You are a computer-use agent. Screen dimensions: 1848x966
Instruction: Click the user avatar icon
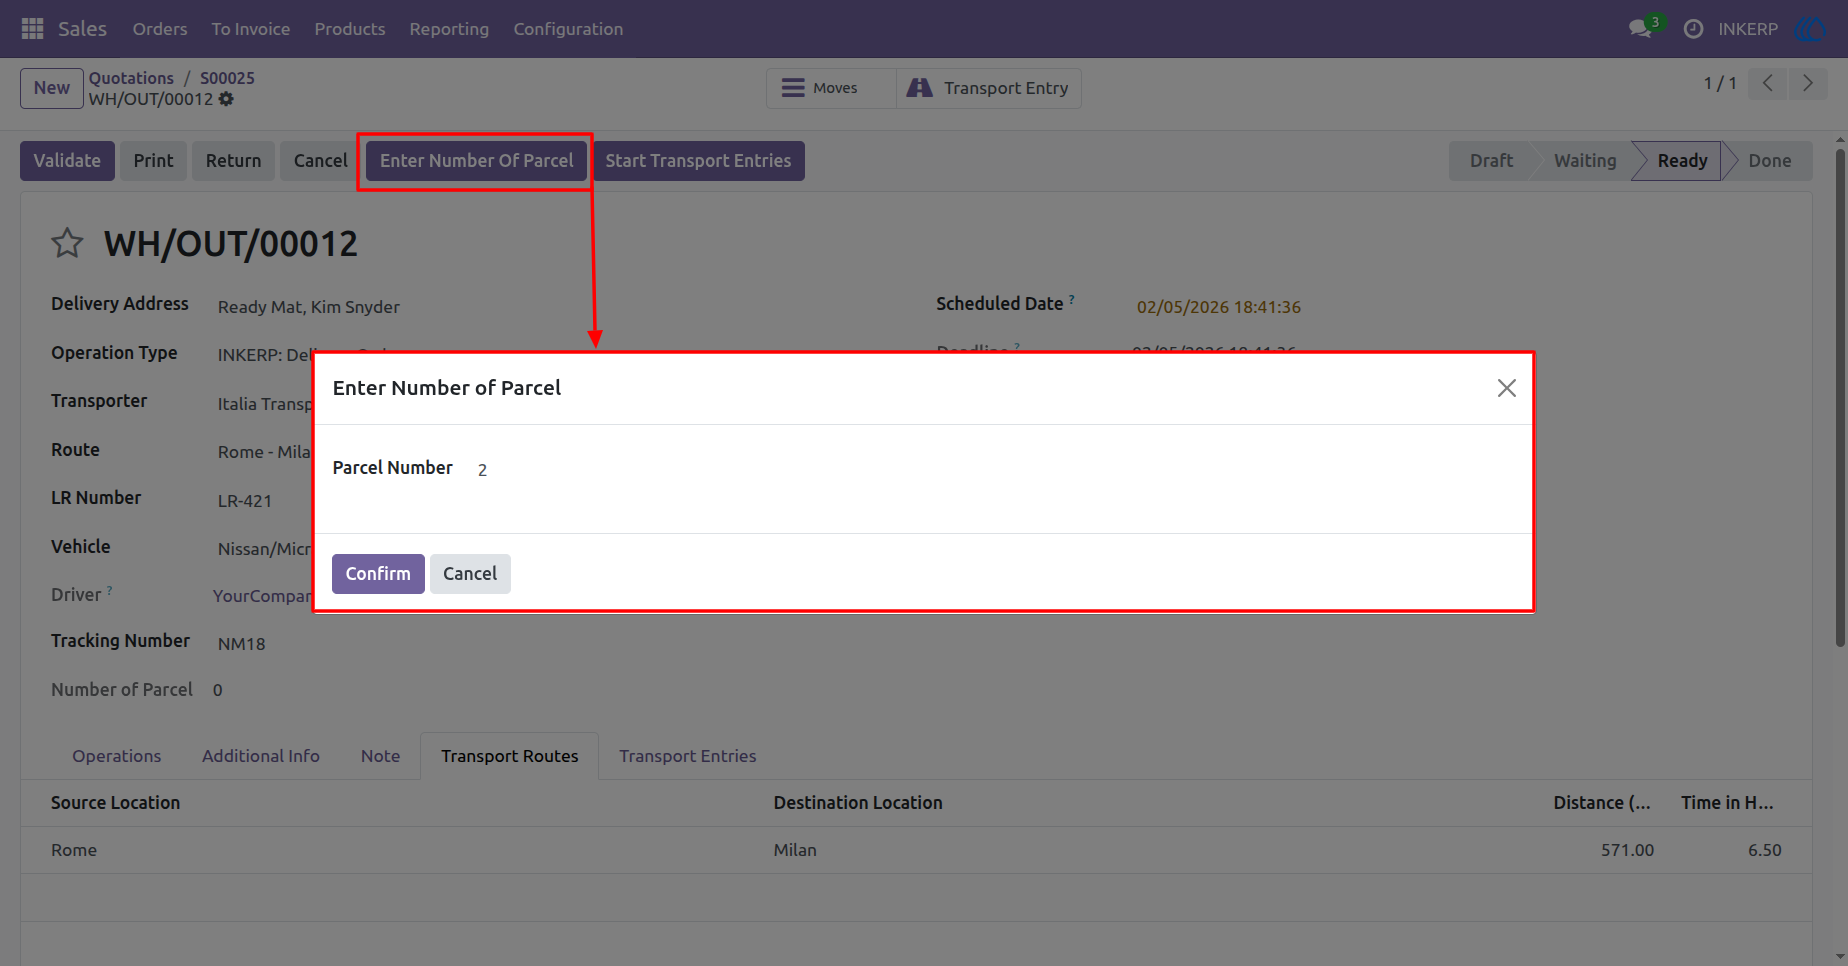(1811, 29)
